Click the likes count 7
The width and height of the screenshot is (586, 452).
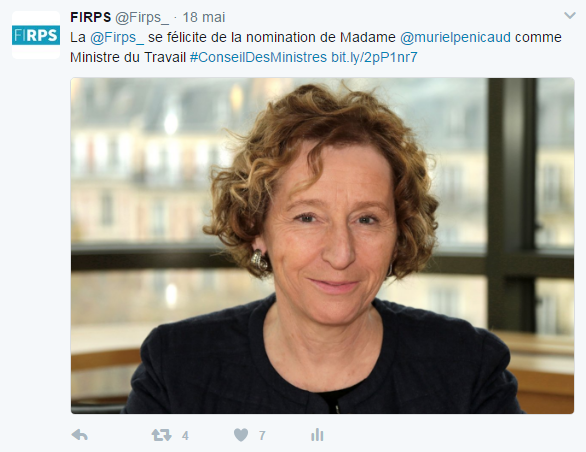[x=262, y=436]
